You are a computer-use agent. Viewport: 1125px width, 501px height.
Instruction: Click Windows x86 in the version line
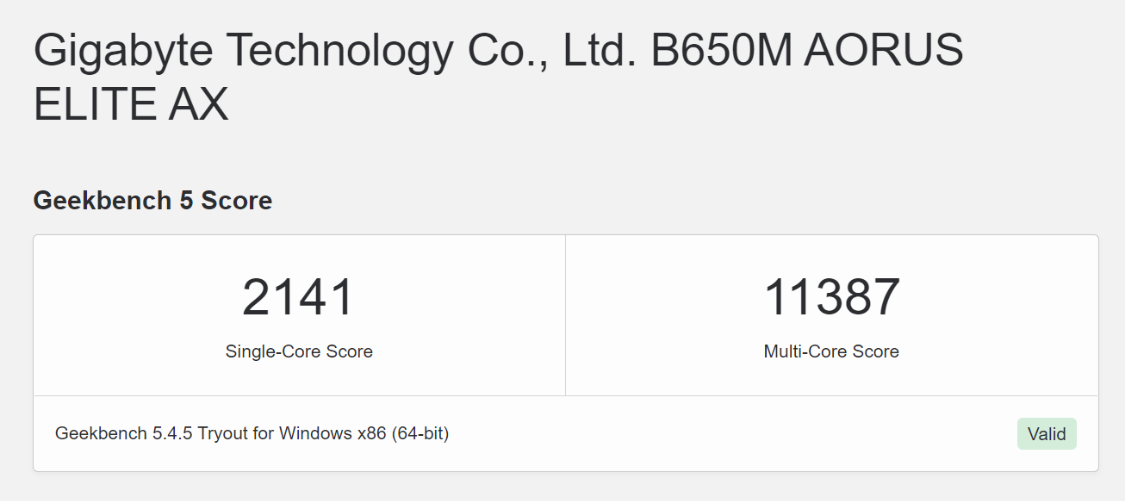[333, 434]
